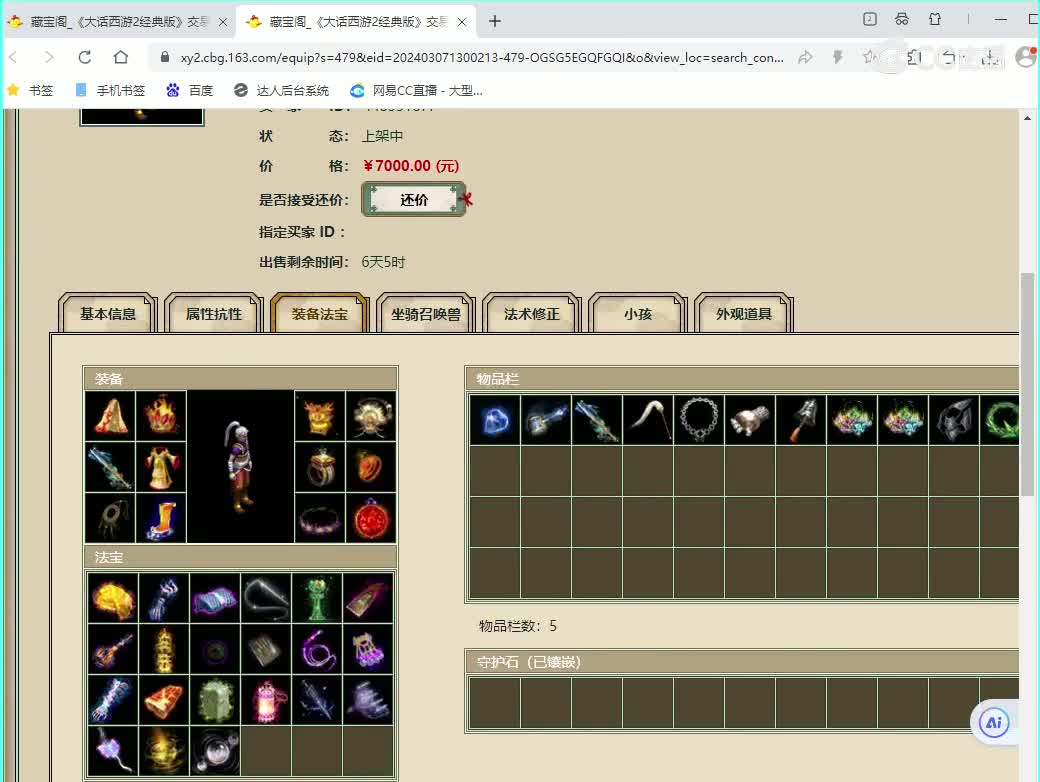The image size is (1040, 782).
Task: Show the 外观道具 tab
Action: click(x=744, y=313)
